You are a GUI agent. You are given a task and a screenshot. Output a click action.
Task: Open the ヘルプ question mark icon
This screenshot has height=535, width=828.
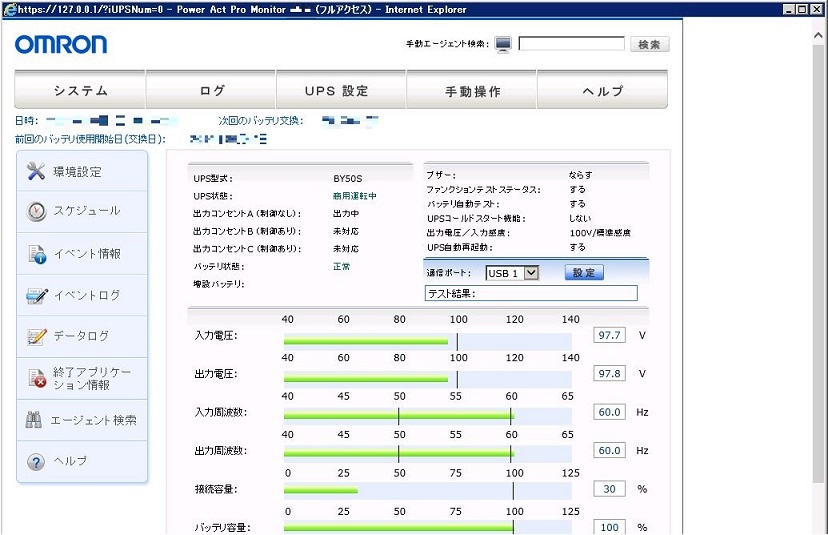pyautogui.click(x=35, y=462)
